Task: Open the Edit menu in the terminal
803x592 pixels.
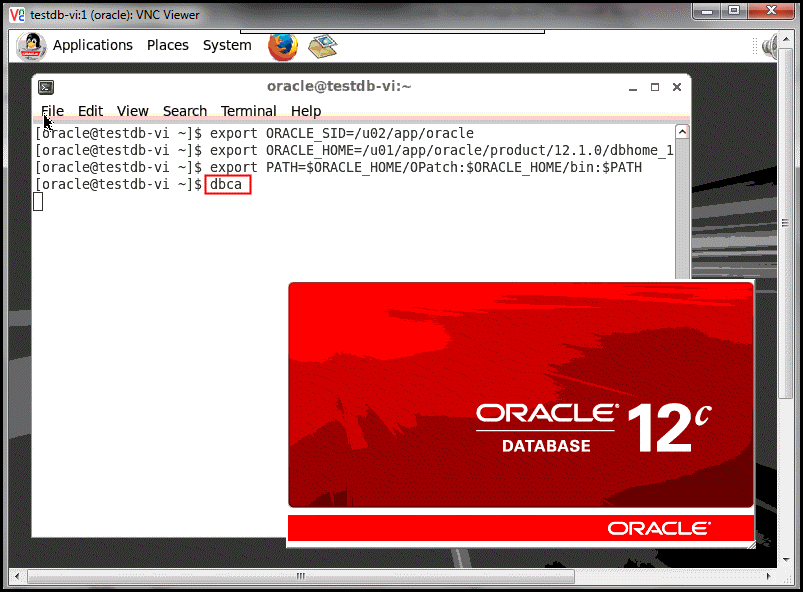Action: coord(90,111)
